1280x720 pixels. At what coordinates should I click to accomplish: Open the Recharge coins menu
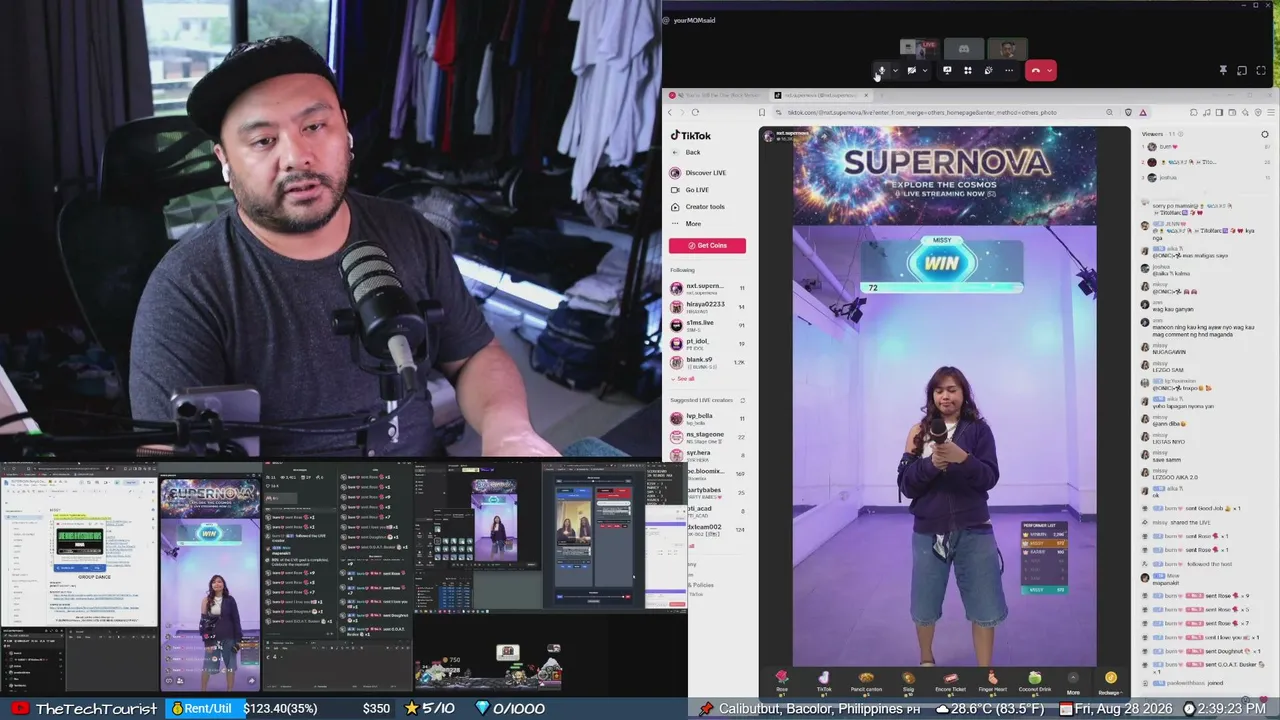point(1110,682)
